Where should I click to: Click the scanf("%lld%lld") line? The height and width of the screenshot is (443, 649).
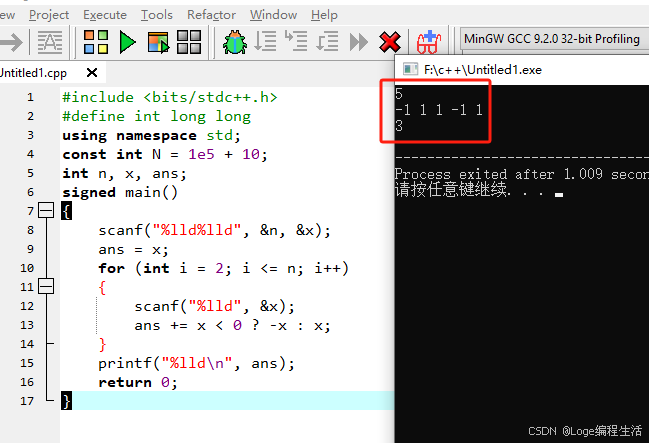[214, 230]
